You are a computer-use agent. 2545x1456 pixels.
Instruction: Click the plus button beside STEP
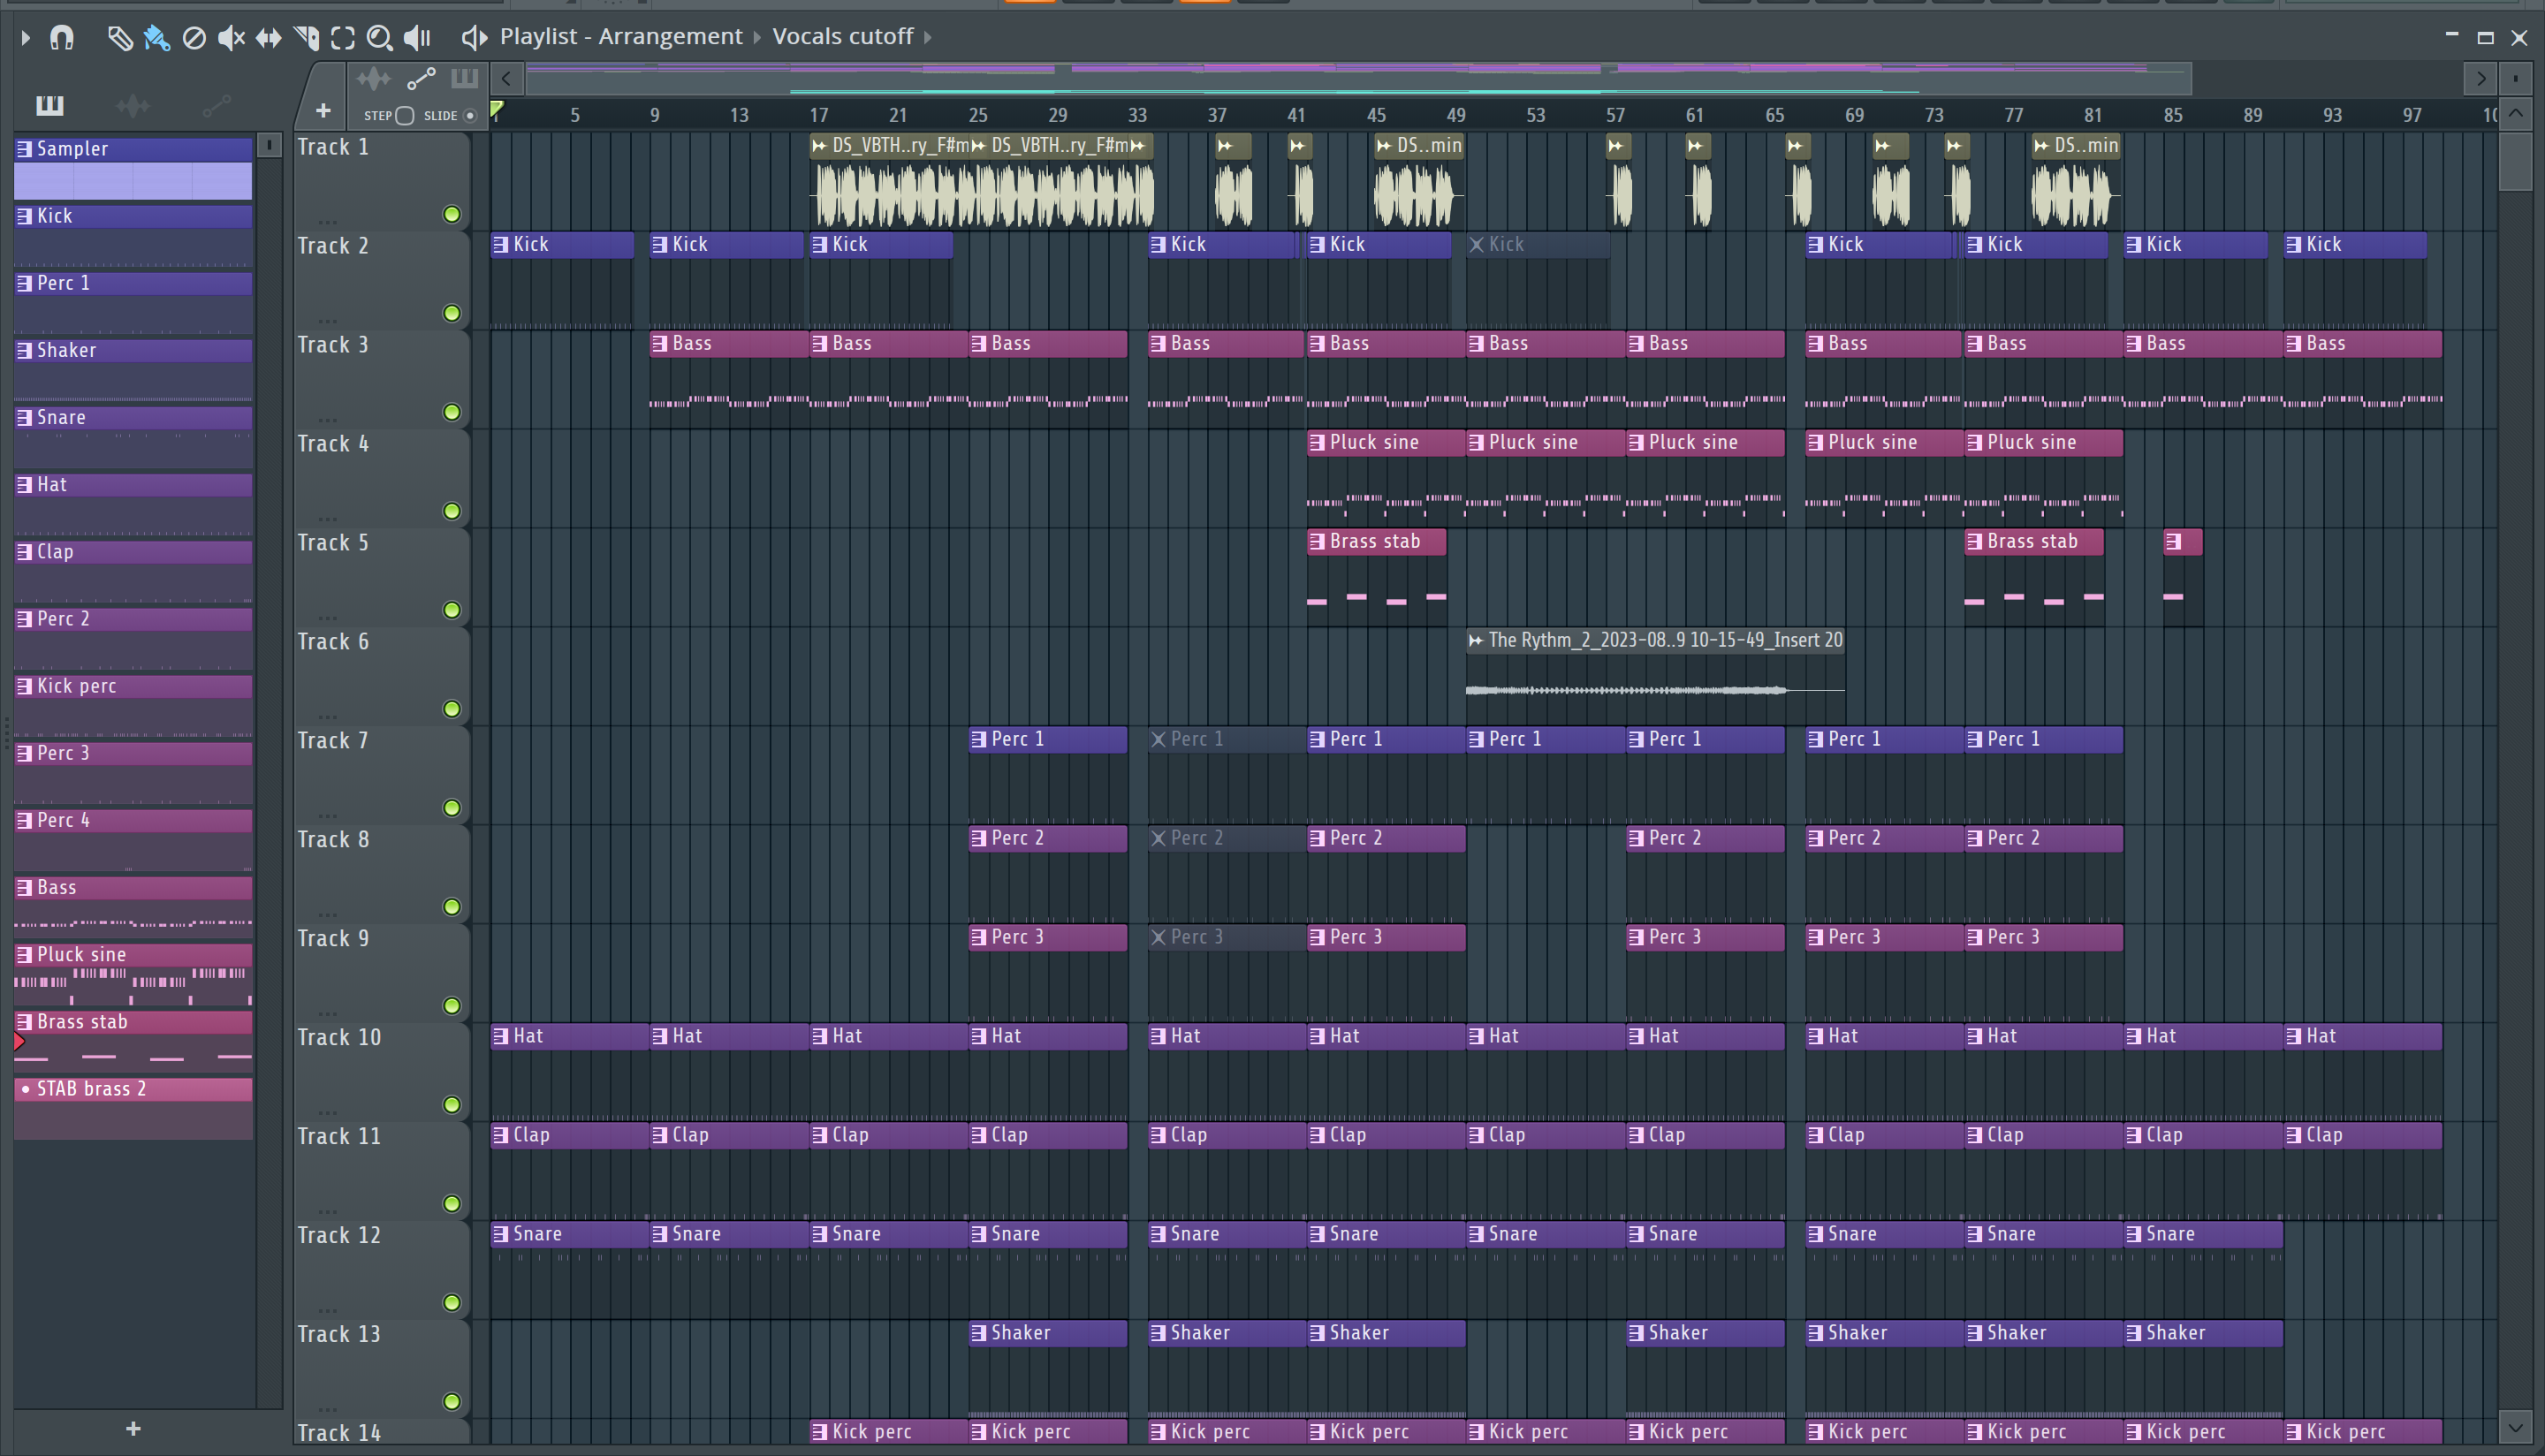pyautogui.click(x=323, y=111)
